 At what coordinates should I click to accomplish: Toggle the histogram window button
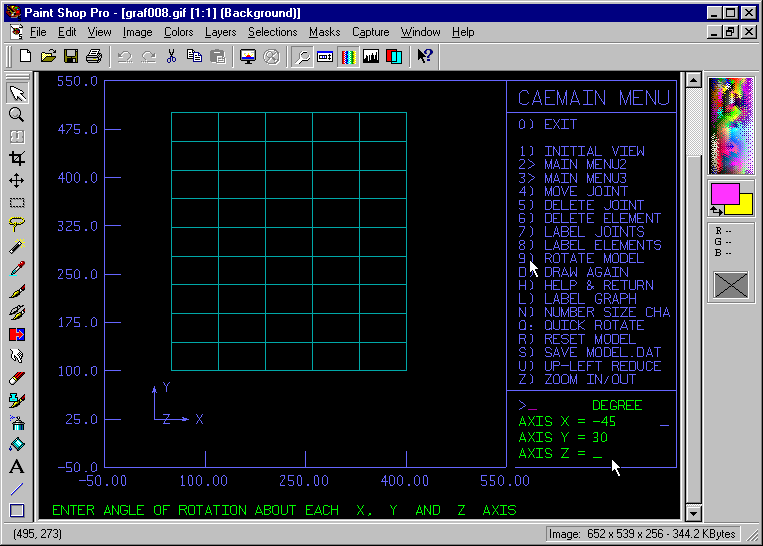pos(371,56)
